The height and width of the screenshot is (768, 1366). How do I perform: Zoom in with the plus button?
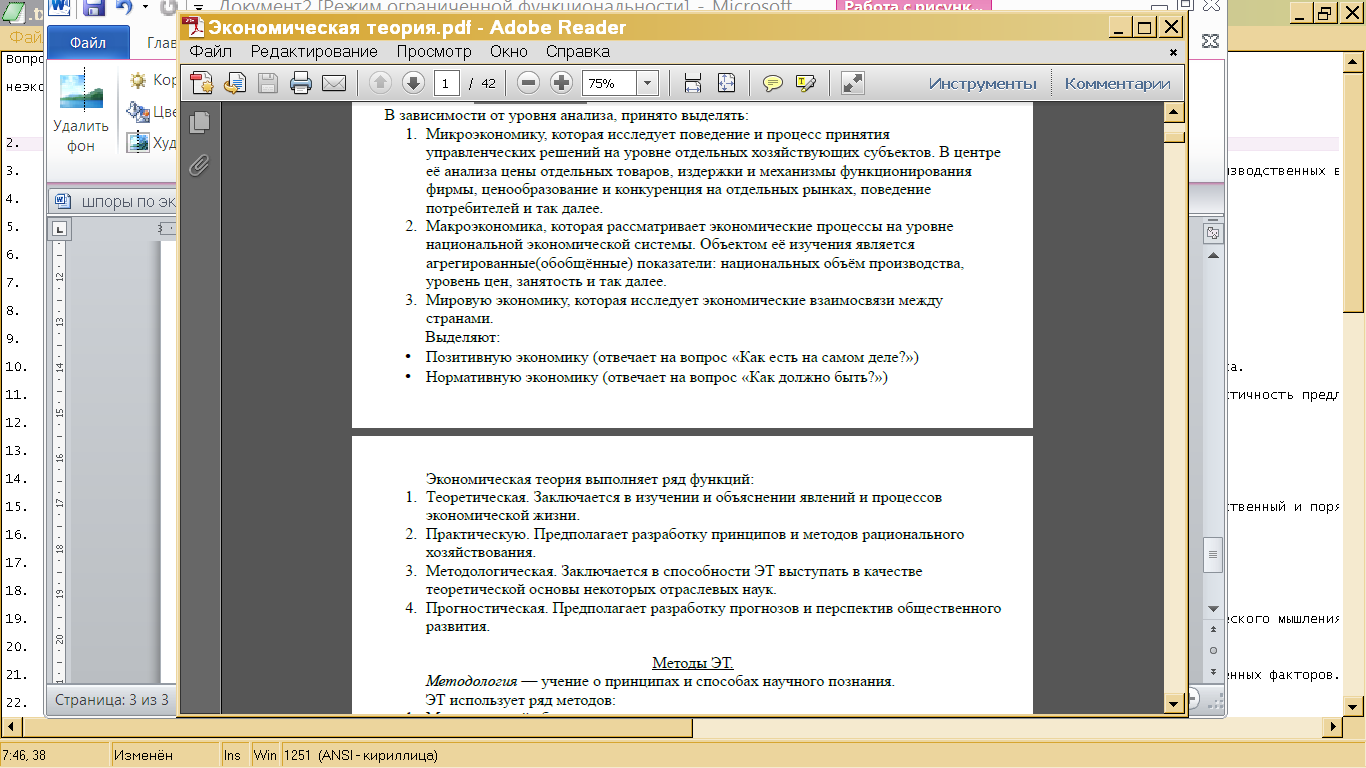[x=561, y=83]
